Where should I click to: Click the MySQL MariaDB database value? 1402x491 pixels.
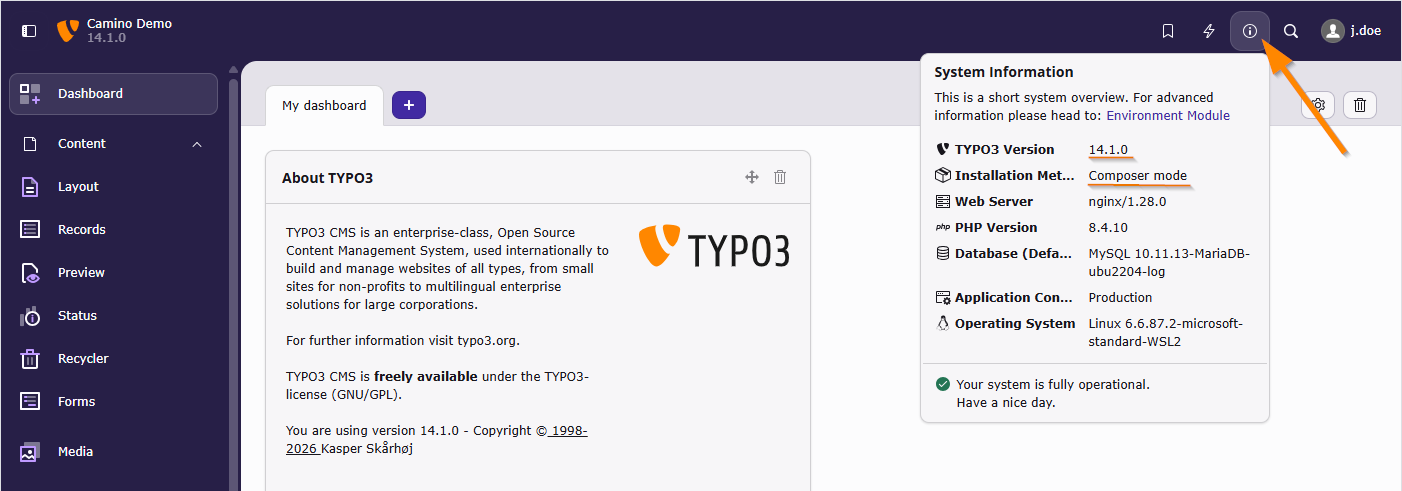1169,262
